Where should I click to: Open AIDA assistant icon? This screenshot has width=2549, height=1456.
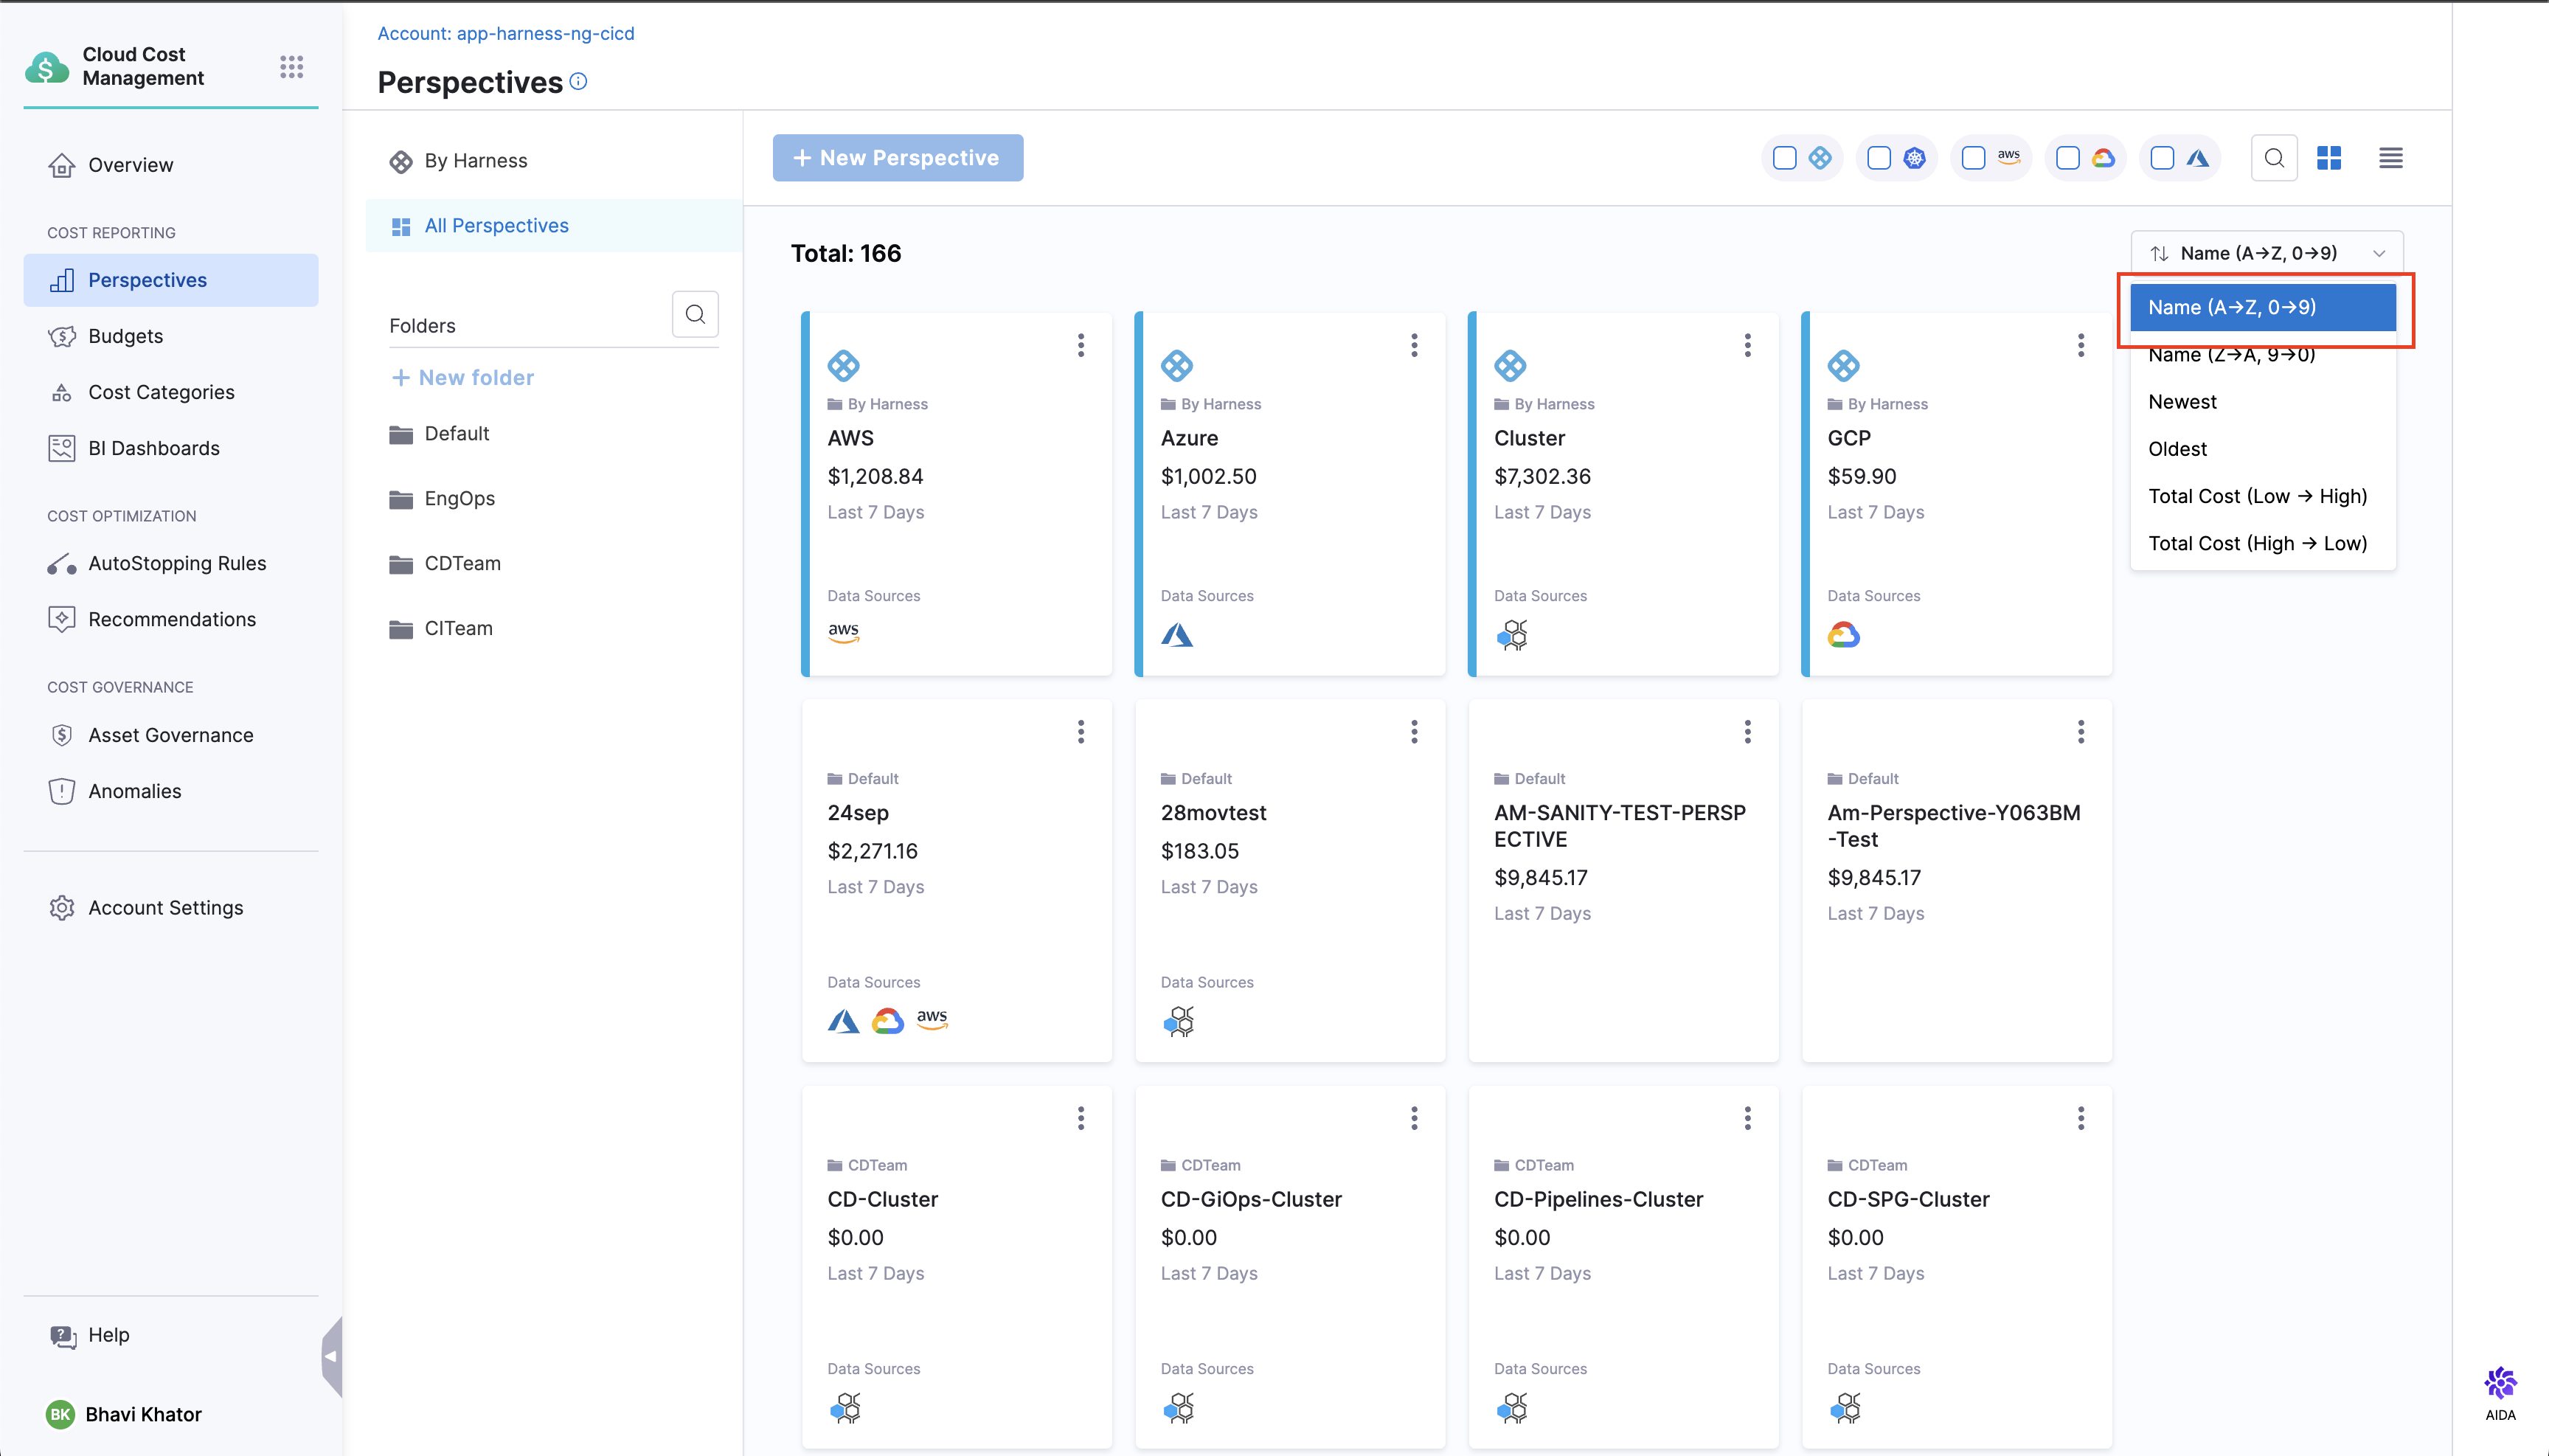(x=2500, y=1393)
